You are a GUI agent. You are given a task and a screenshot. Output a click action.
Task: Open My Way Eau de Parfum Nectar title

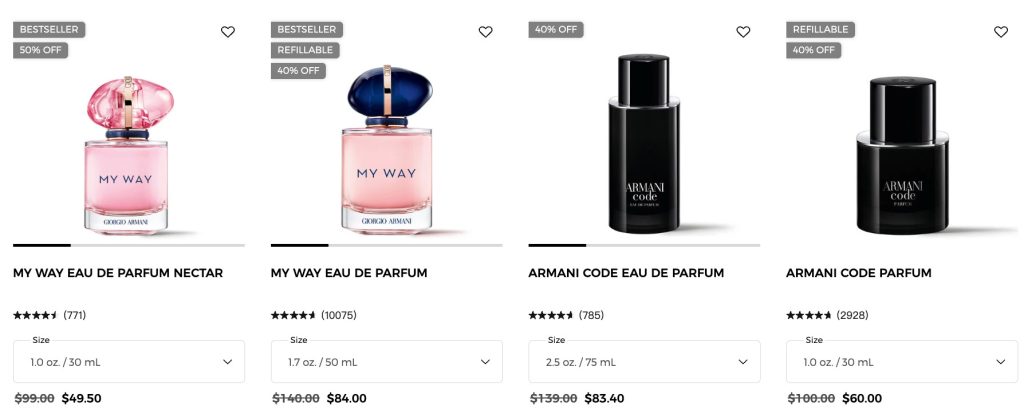tap(118, 273)
